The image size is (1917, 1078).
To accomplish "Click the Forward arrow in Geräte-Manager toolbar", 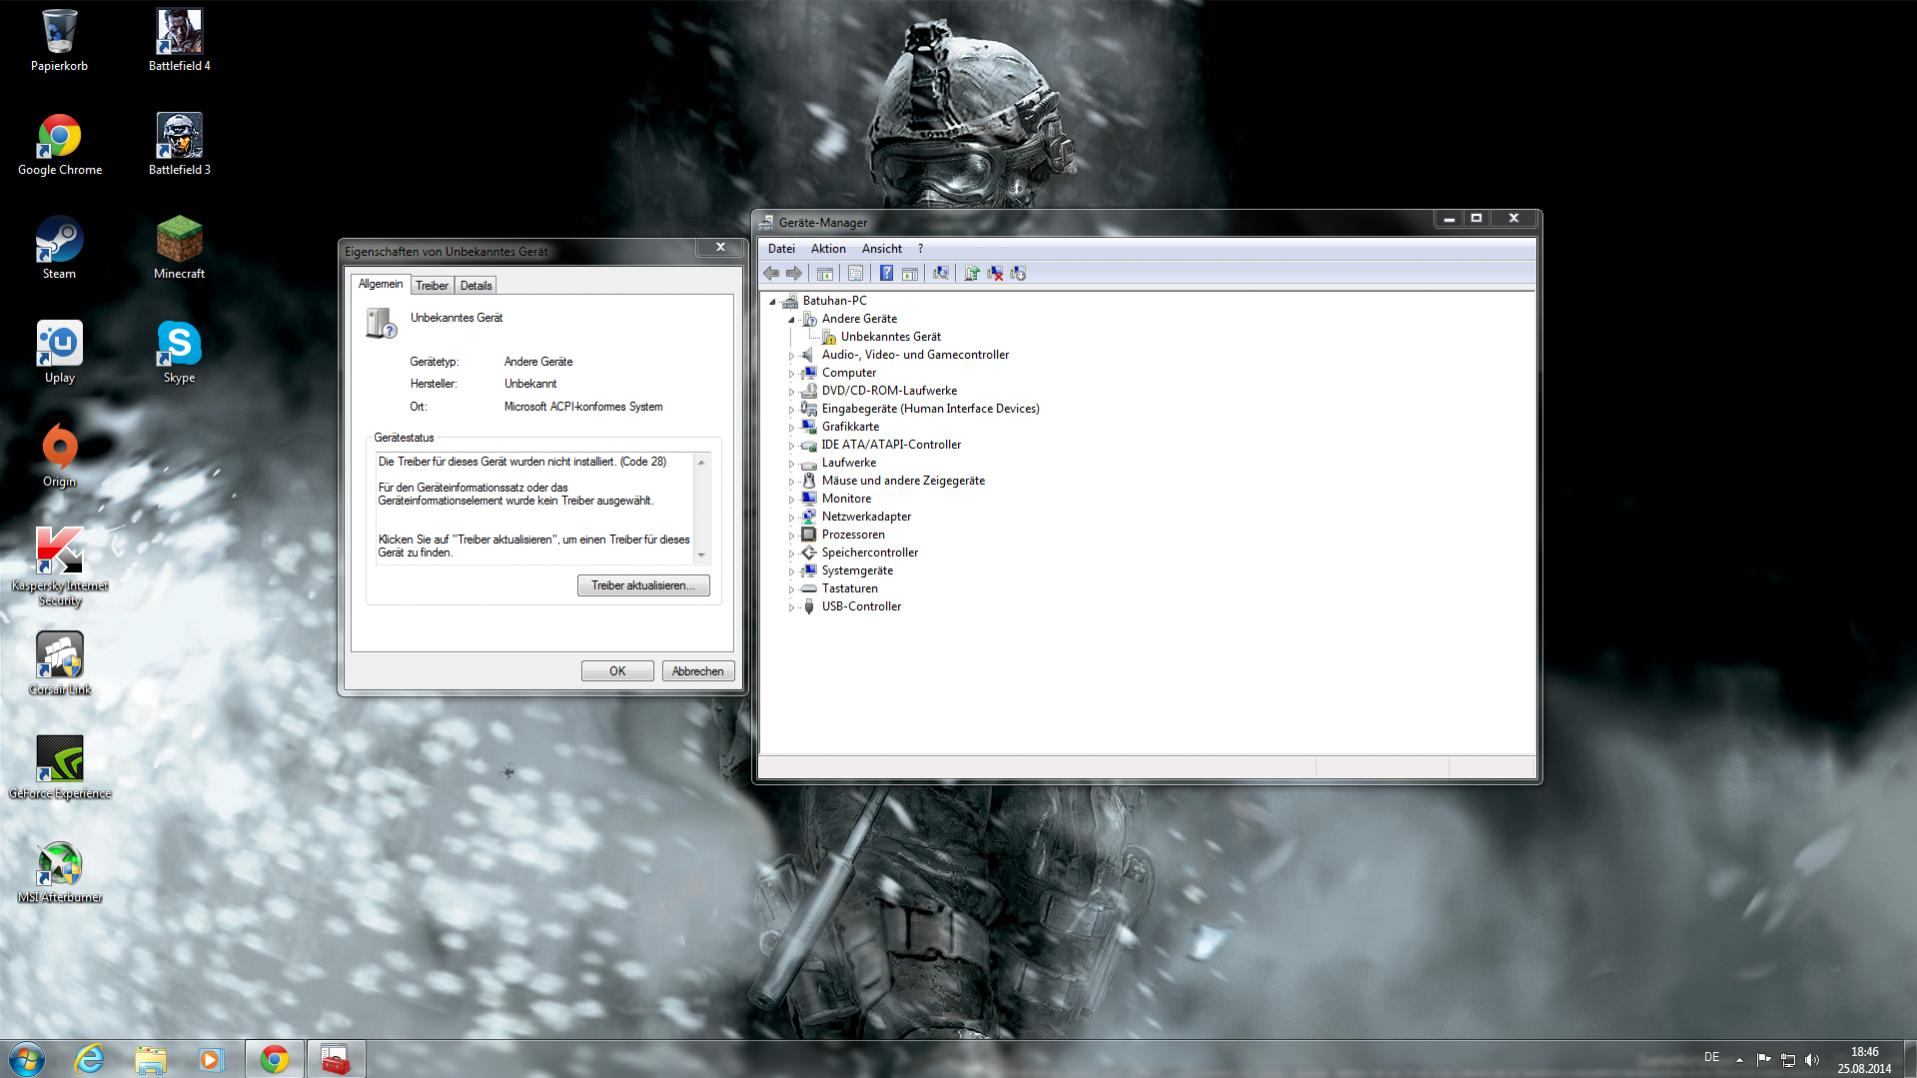I will pyautogui.click(x=794, y=273).
